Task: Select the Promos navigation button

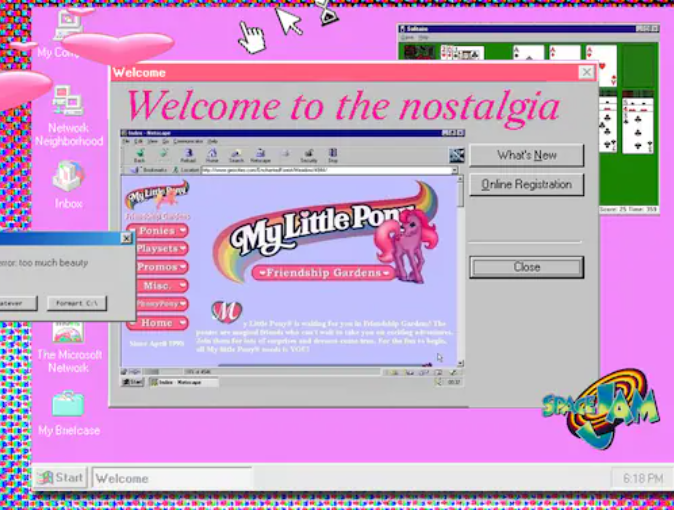Action: 157,267
